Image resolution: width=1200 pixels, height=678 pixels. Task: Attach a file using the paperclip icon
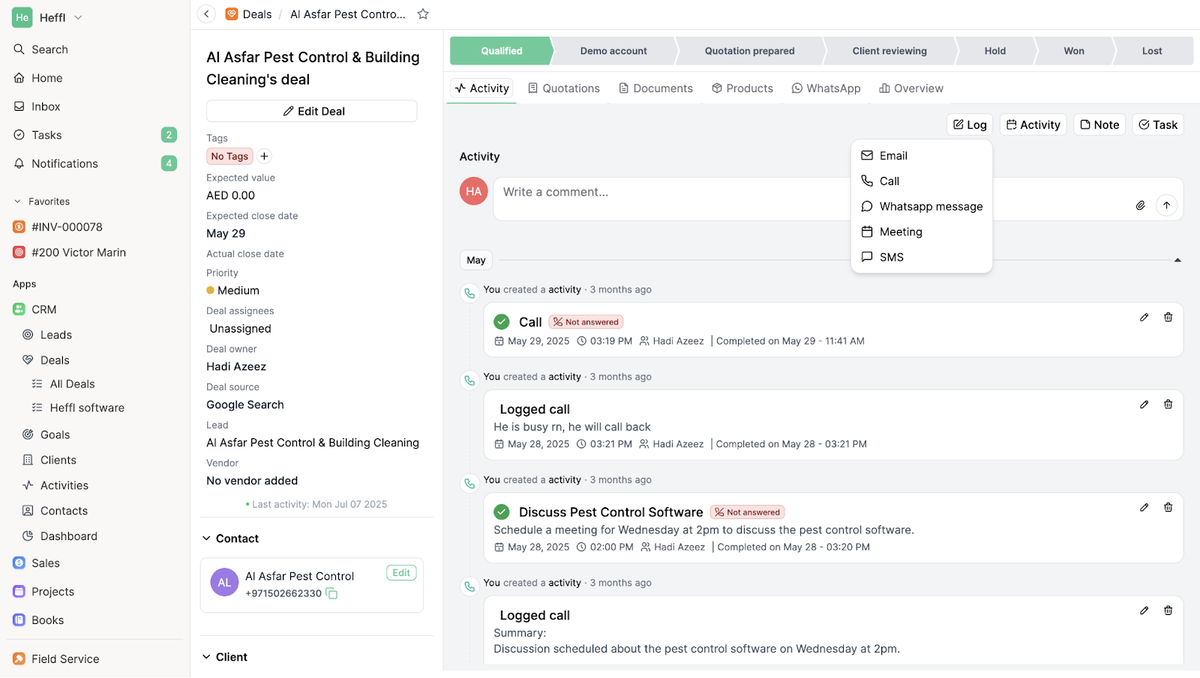1140,204
